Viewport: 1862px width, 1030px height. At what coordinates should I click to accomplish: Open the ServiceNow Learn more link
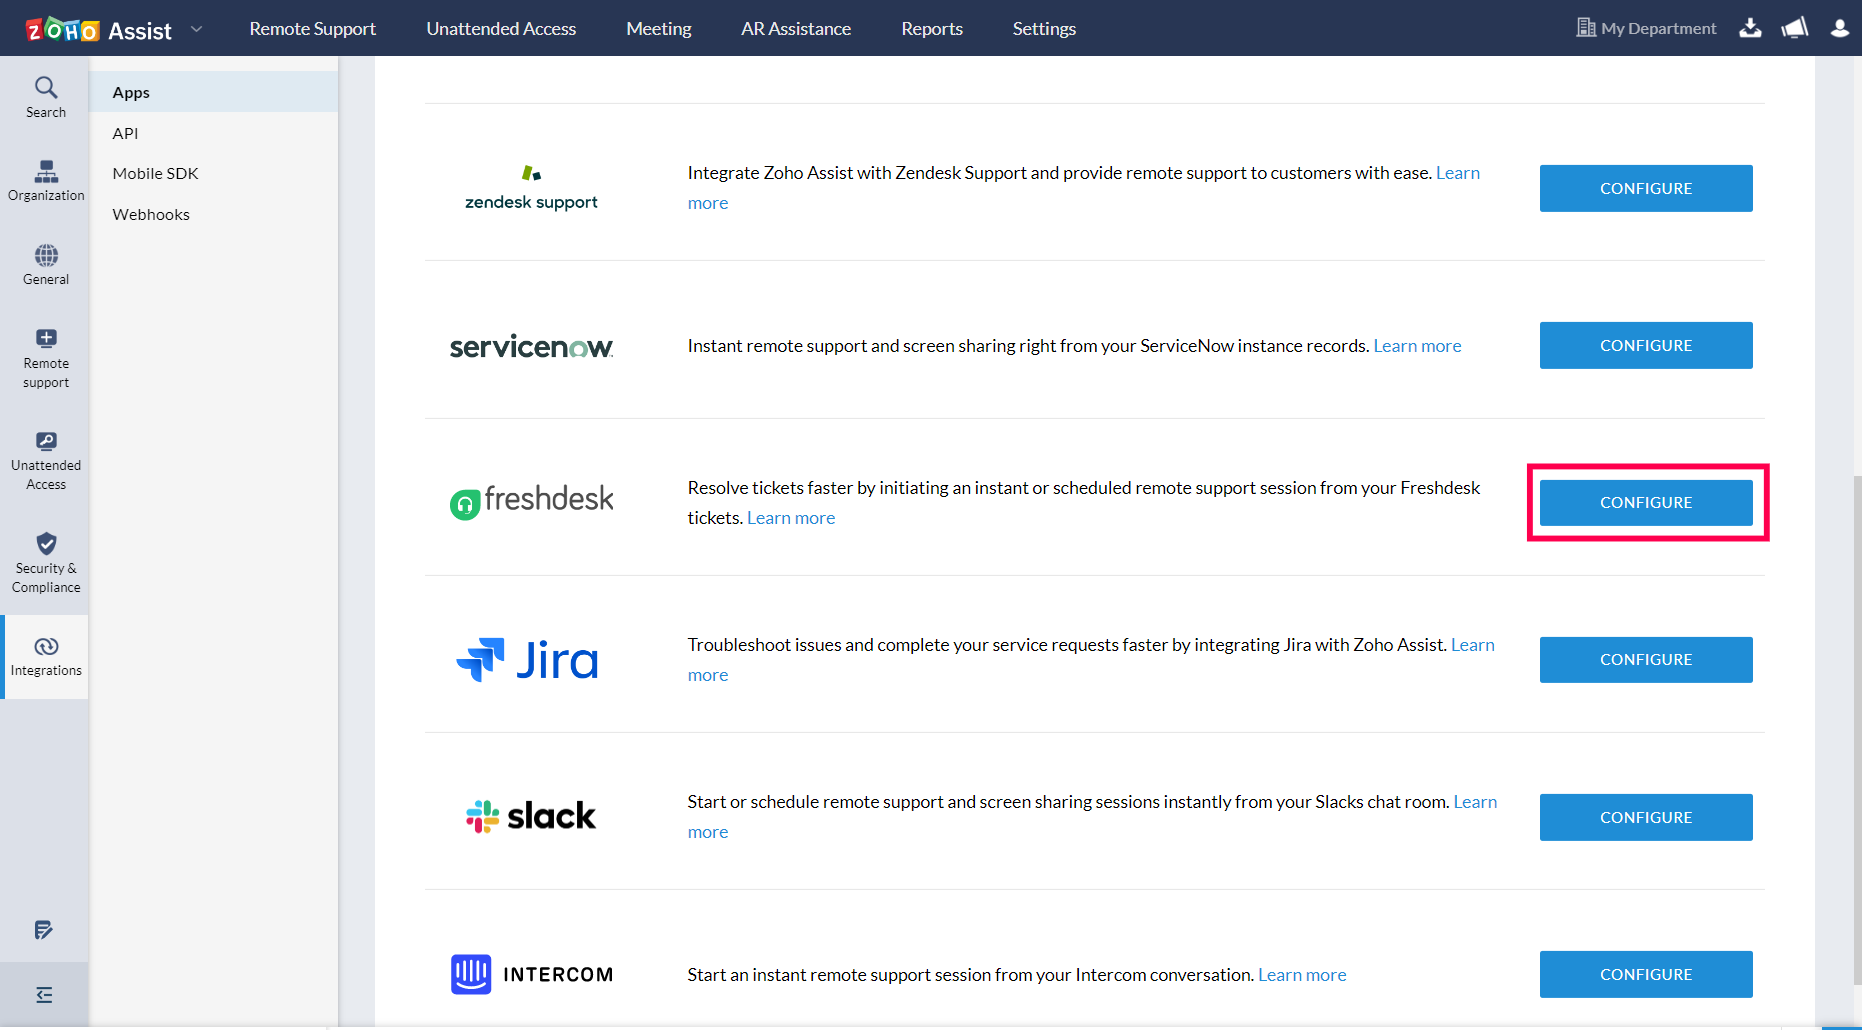pos(1417,345)
